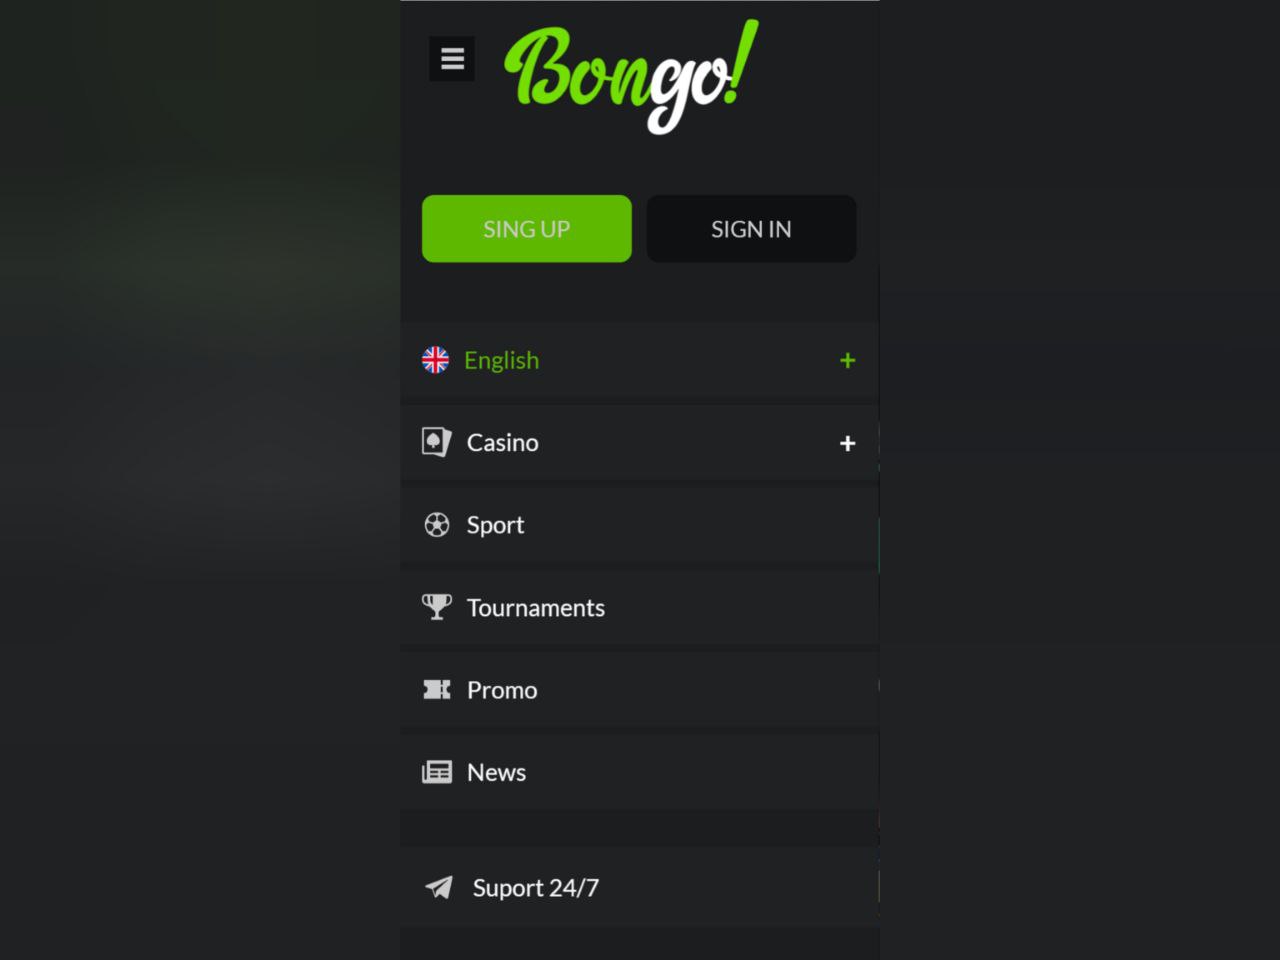Select the Casino menu label
Image resolution: width=1280 pixels, height=960 pixels.
pyautogui.click(x=503, y=442)
